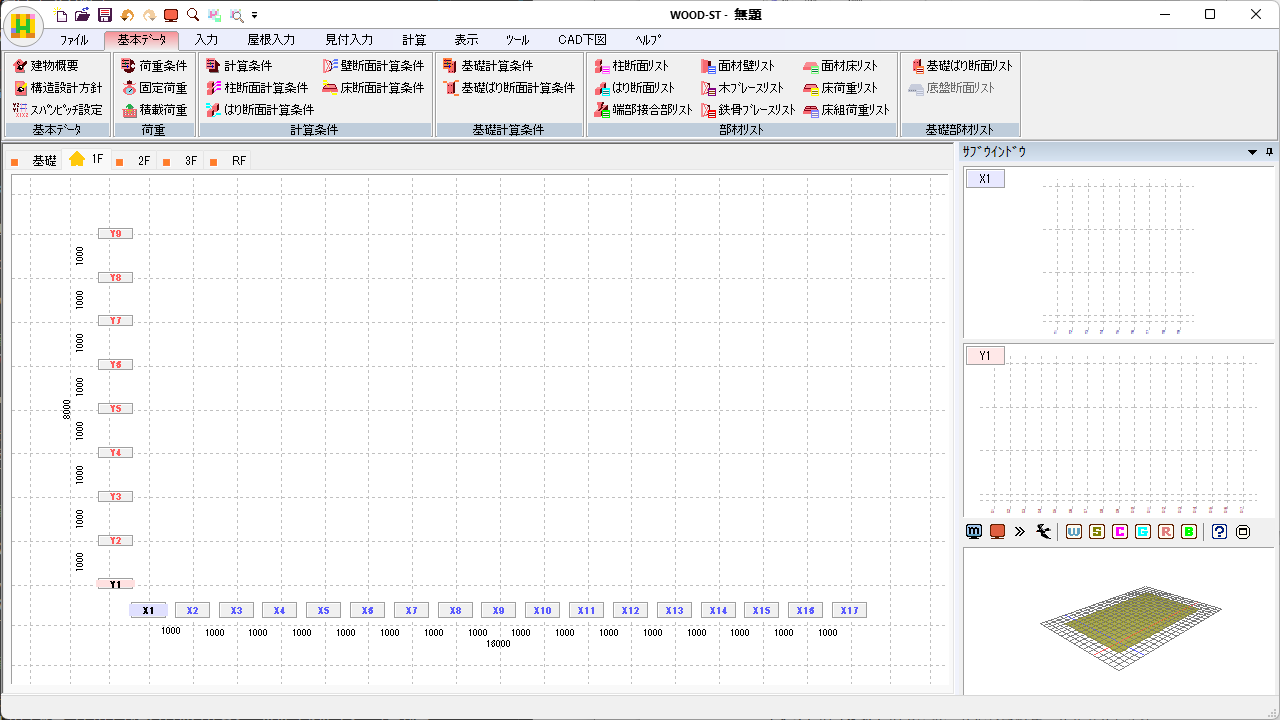Expand the sub window options dropdown arrow

(x=1252, y=152)
